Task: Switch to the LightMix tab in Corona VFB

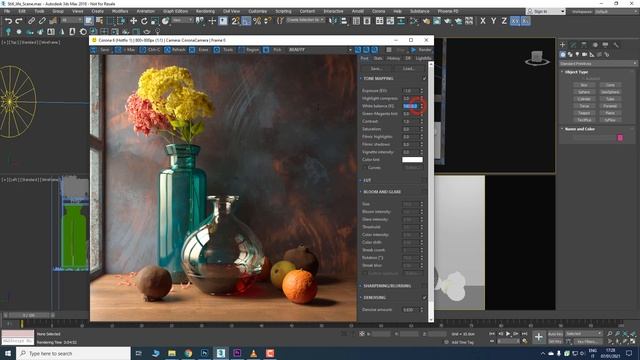Action: (422, 58)
